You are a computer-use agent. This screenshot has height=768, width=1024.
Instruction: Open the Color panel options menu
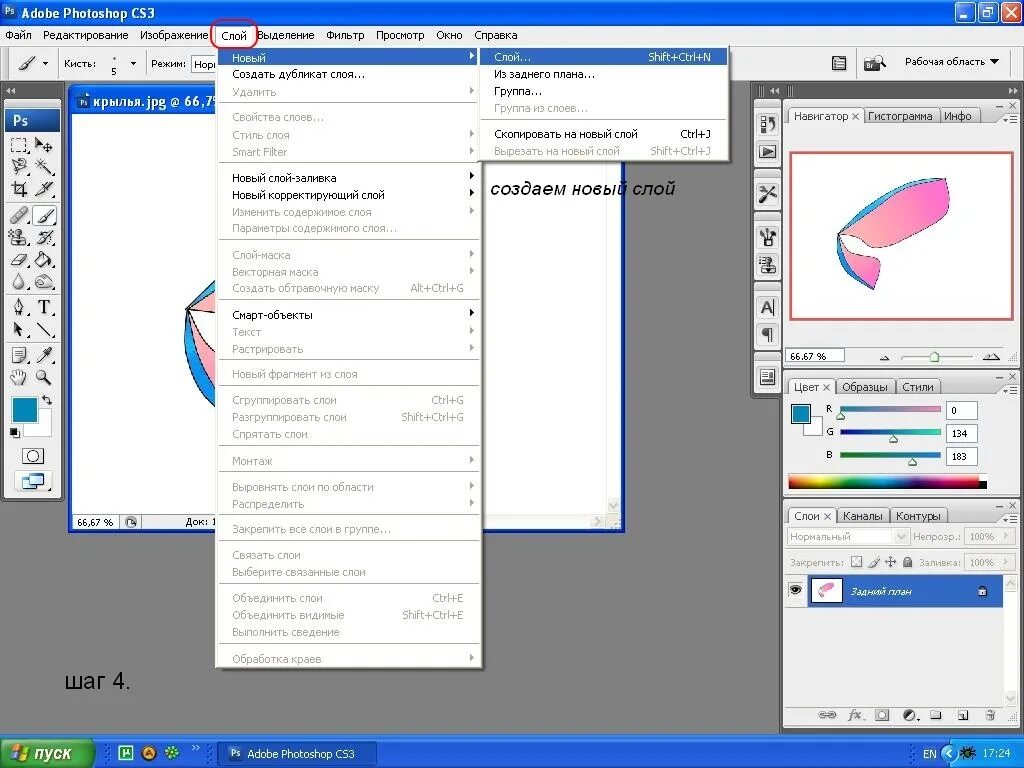1010,390
